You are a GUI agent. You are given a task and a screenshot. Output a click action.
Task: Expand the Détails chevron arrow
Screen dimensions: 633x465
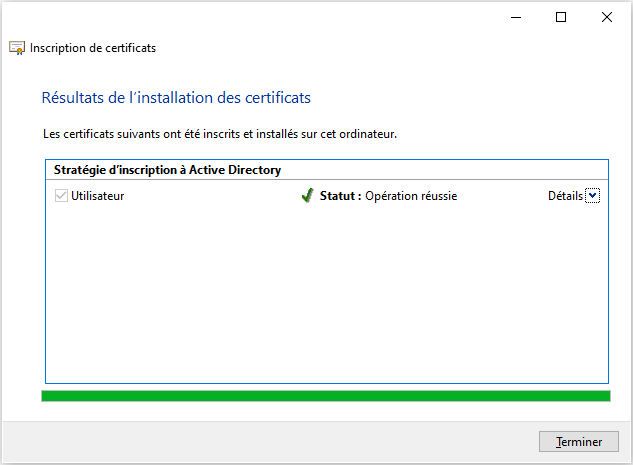[x=593, y=196]
